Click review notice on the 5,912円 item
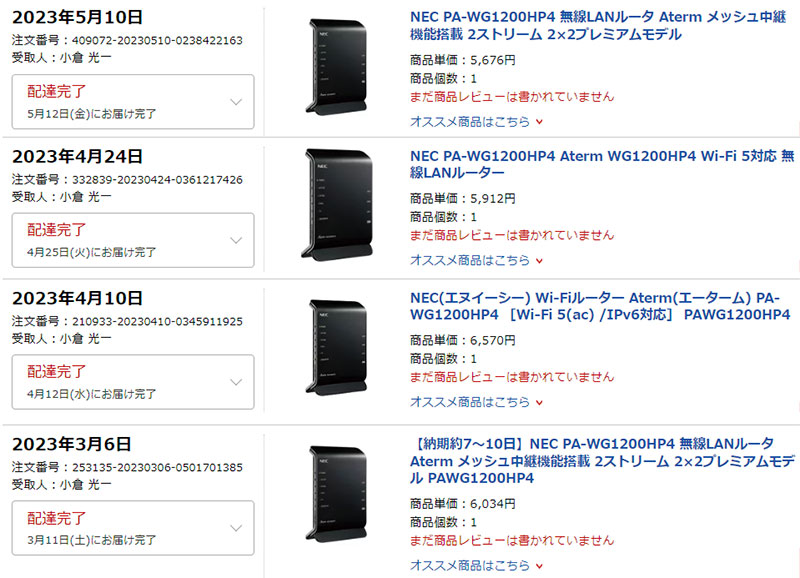Viewport: 800px width, 578px height. point(512,235)
